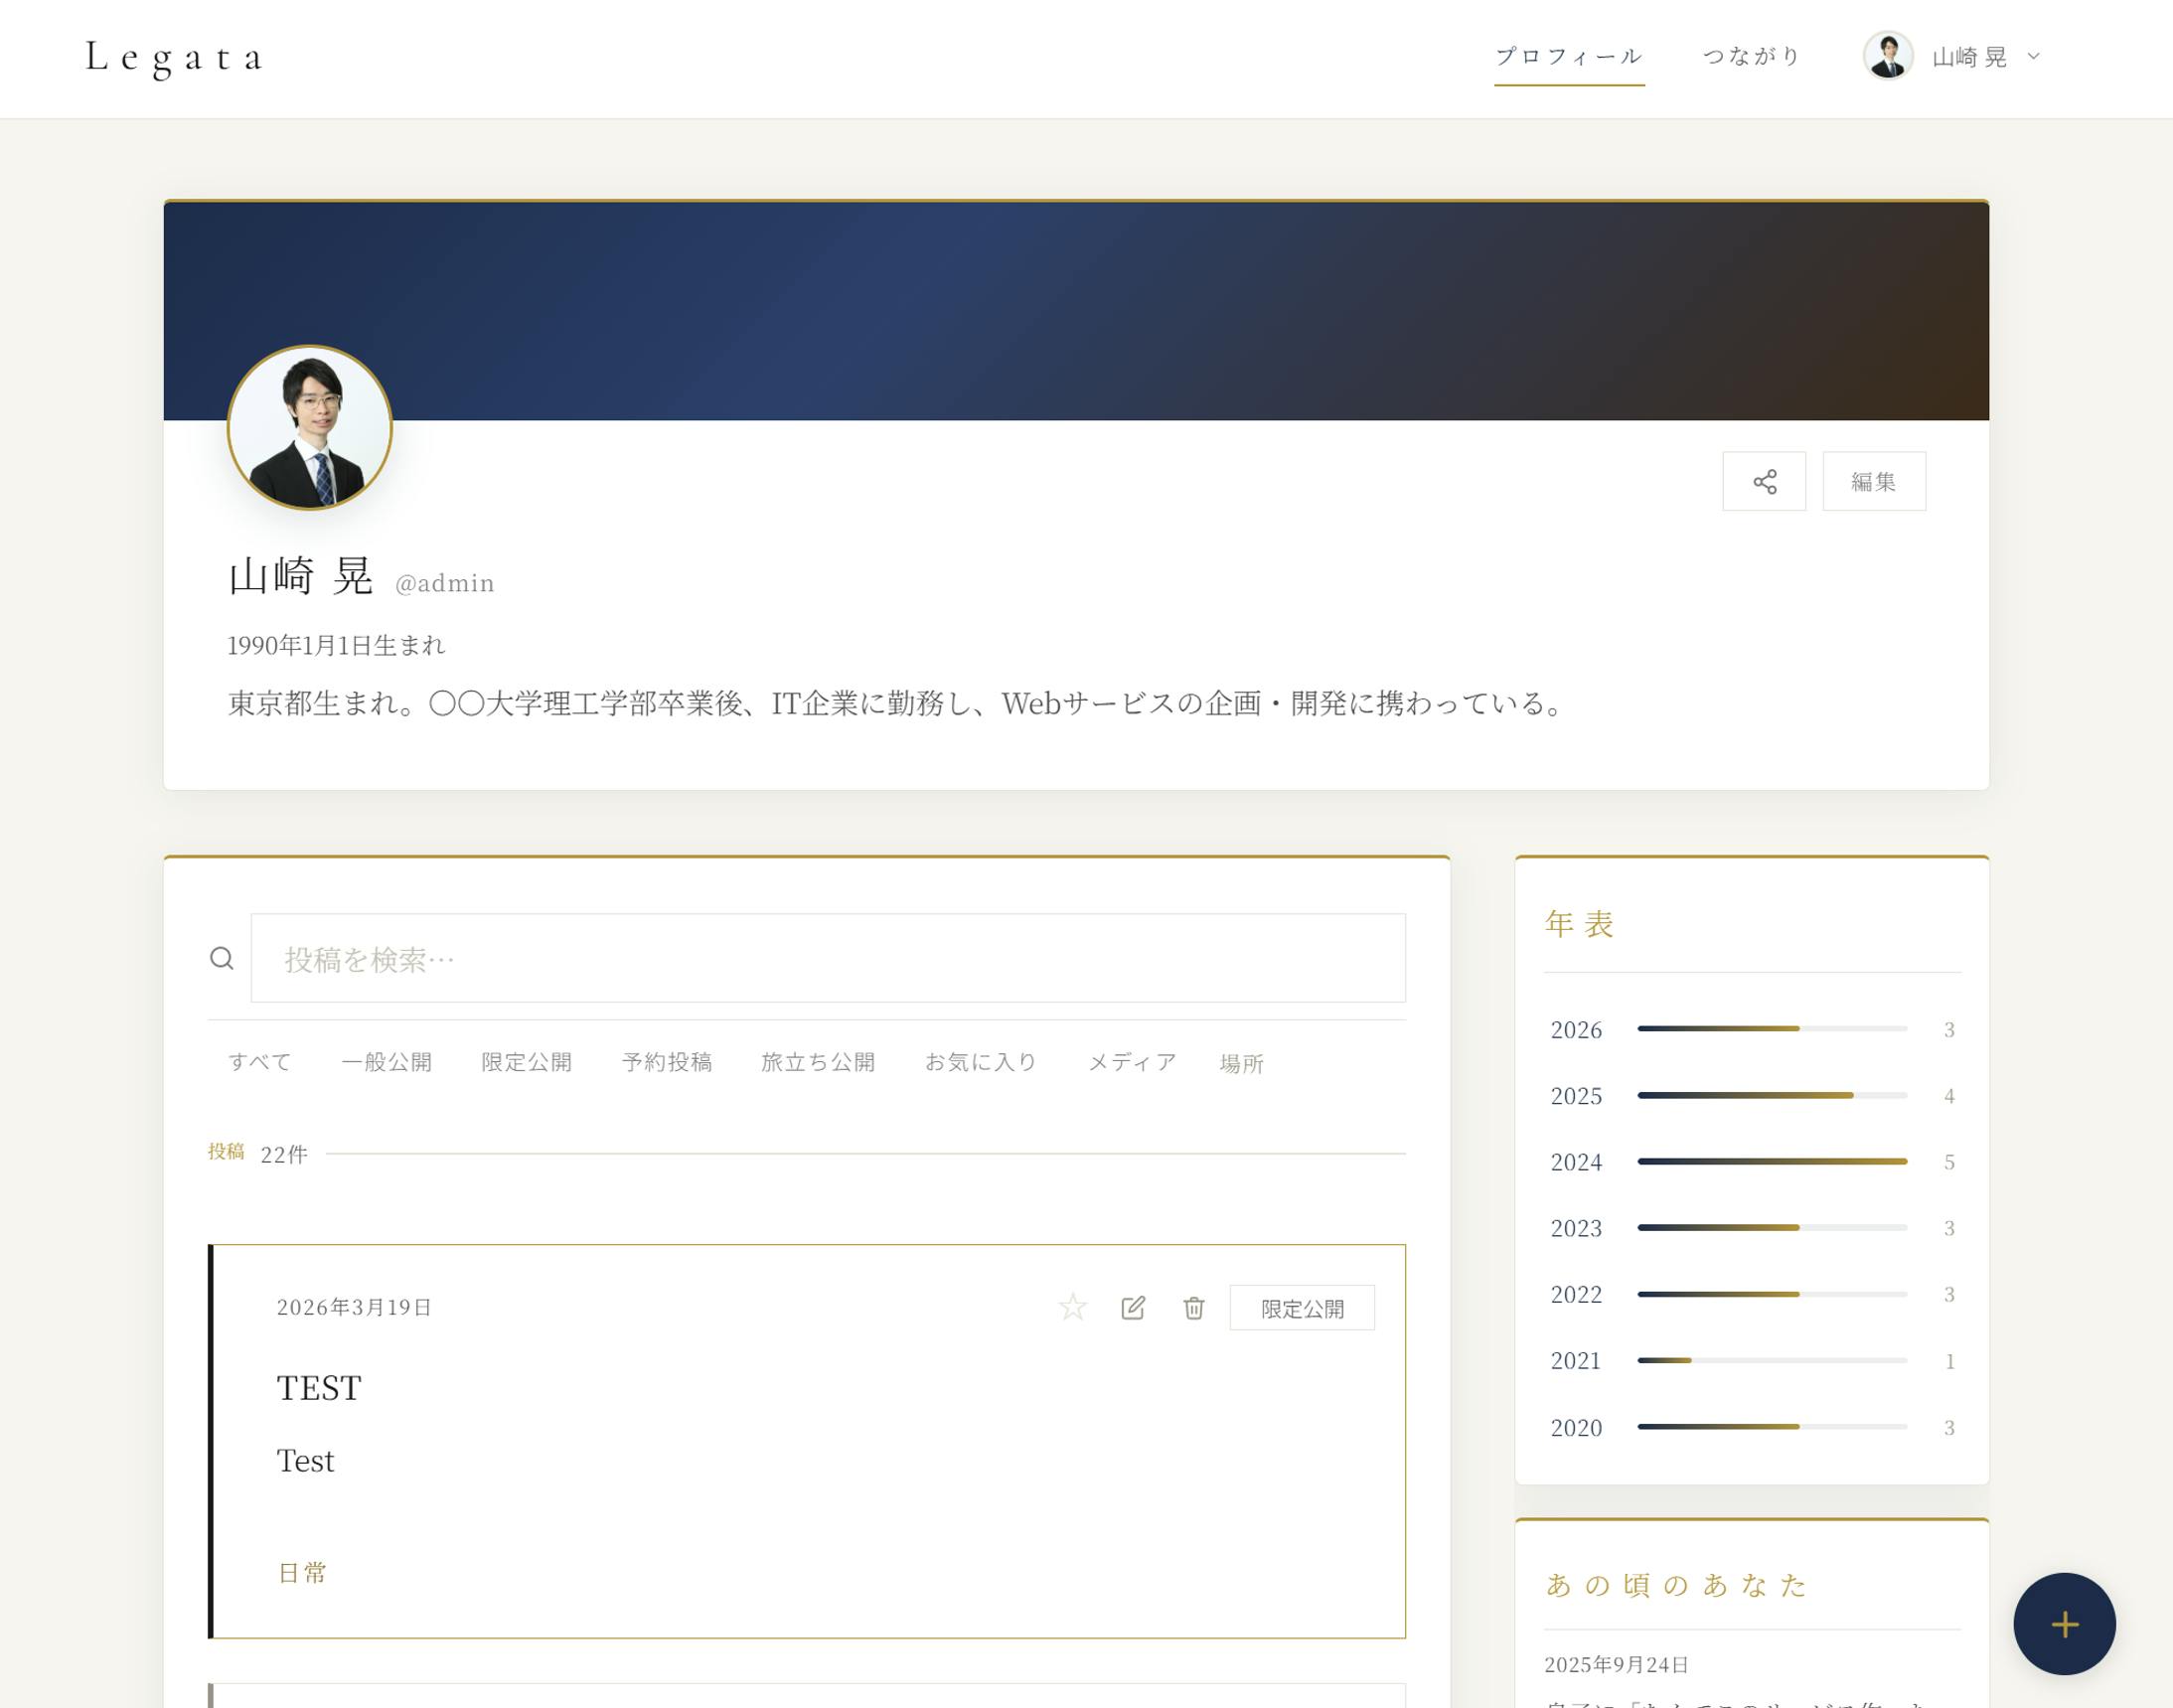The width and height of the screenshot is (2173, 1708).
Task: Open the large profile picture
Action: (x=310, y=428)
